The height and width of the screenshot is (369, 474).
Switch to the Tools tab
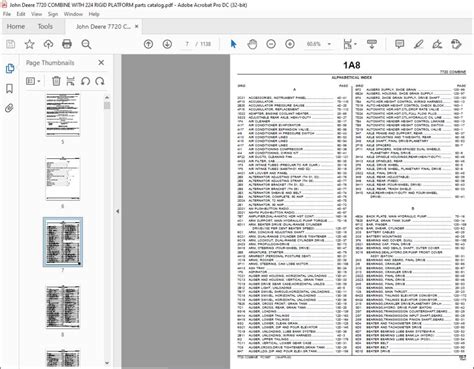pos(45,26)
